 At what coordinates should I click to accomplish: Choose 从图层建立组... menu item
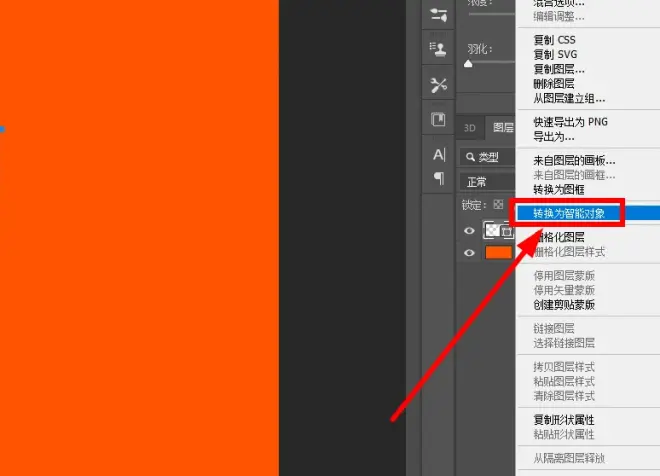[x=569, y=98]
